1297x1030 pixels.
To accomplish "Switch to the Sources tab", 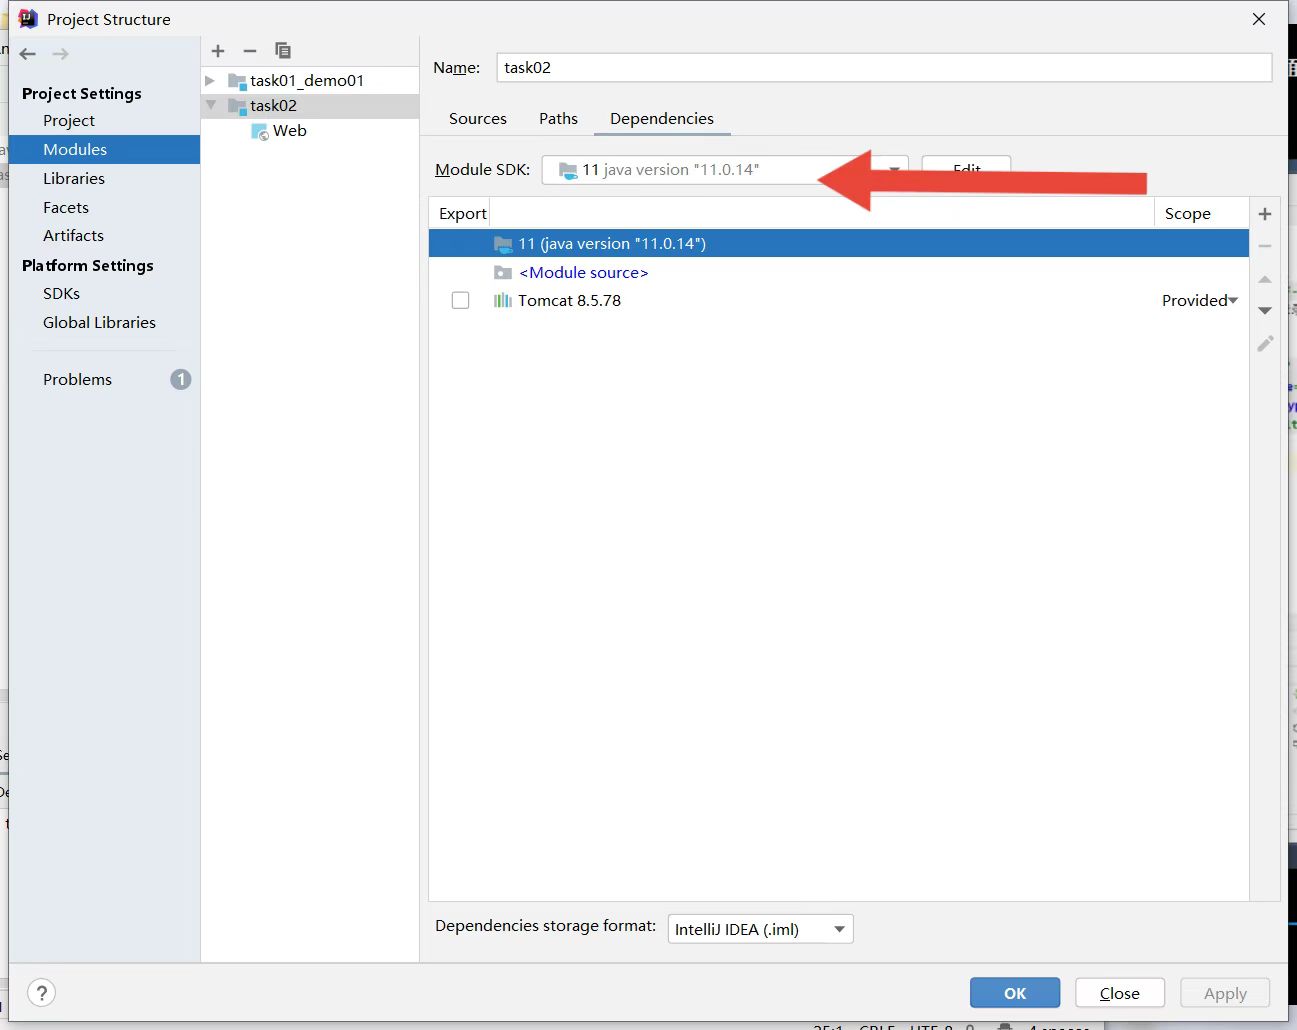I will click(478, 118).
